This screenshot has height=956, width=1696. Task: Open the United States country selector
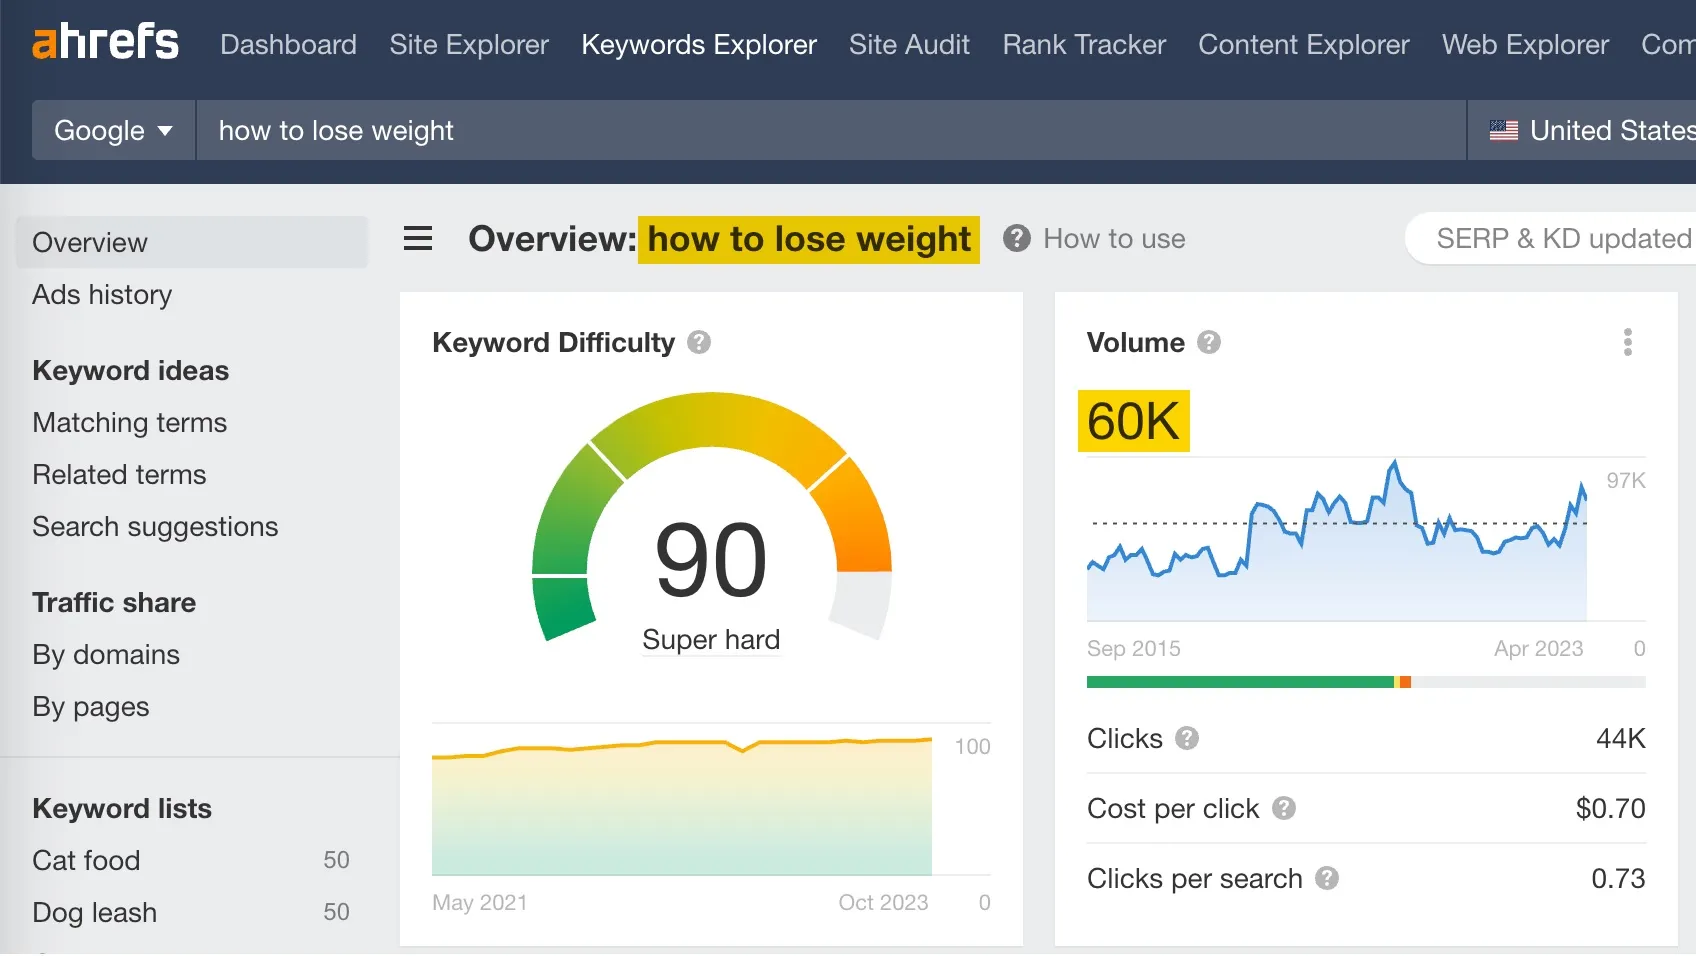[1590, 131]
